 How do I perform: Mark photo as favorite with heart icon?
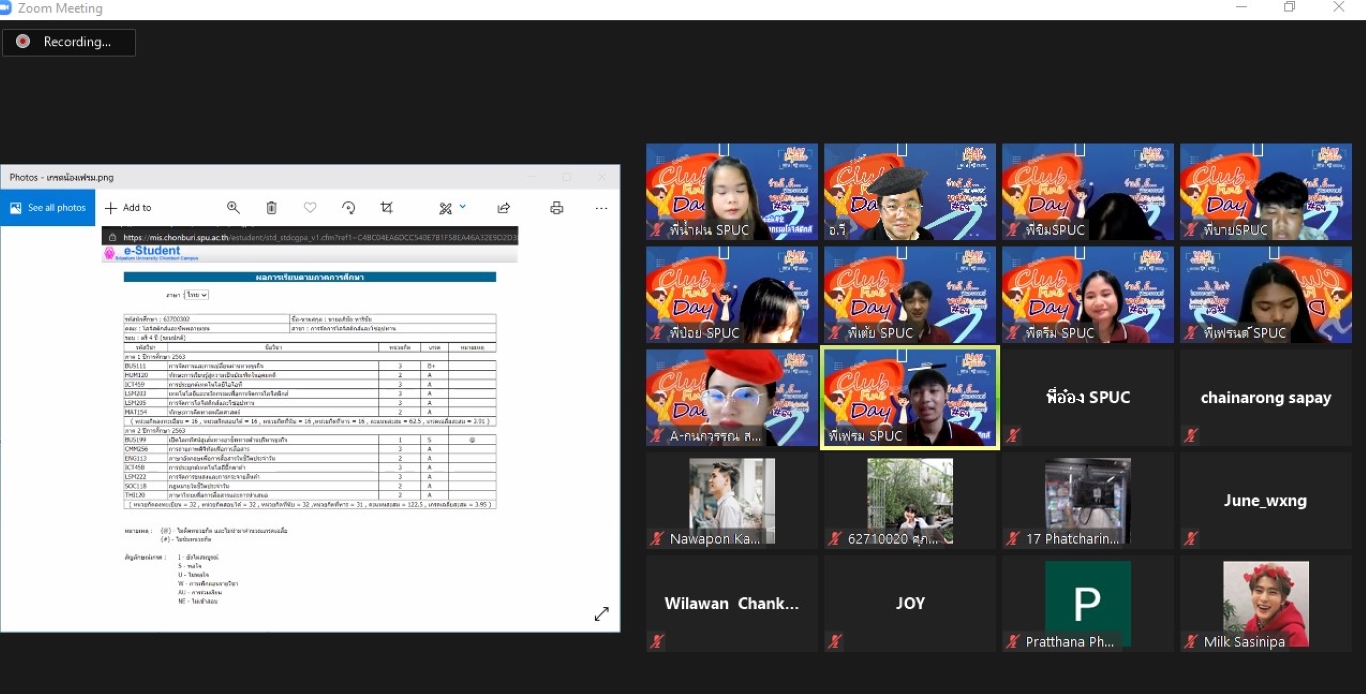310,208
